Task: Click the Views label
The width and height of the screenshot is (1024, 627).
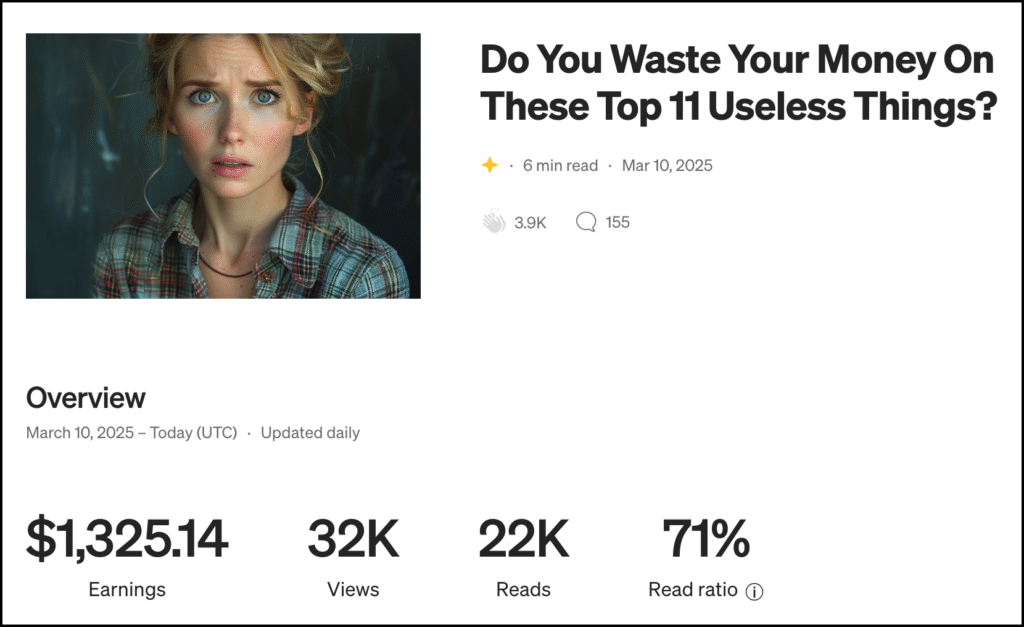Action: (x=353, y=590)
